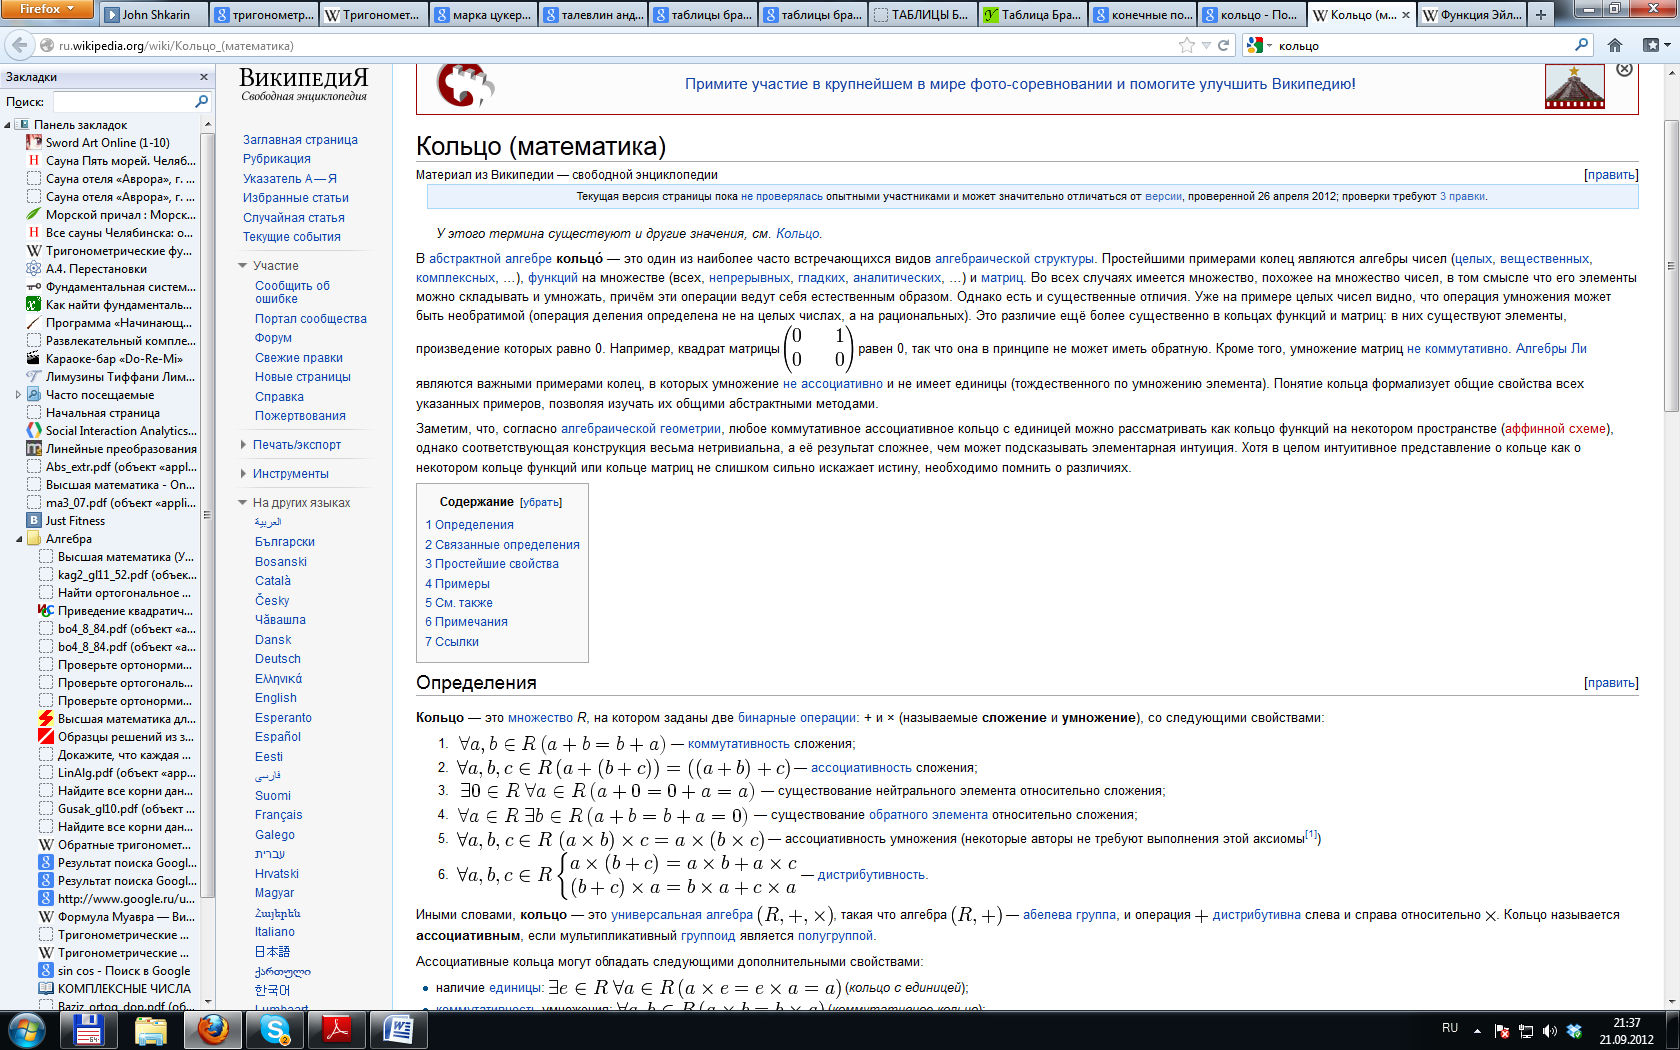Switch to the Функция Эйл... tab
The height and width of the screenshot is (1050, 1680).
[1472, 15]
